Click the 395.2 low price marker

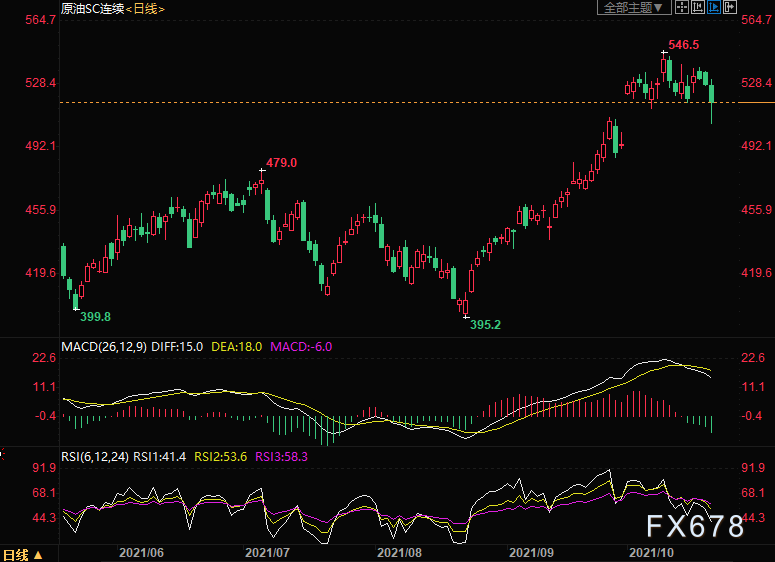(x=485, y=324)
